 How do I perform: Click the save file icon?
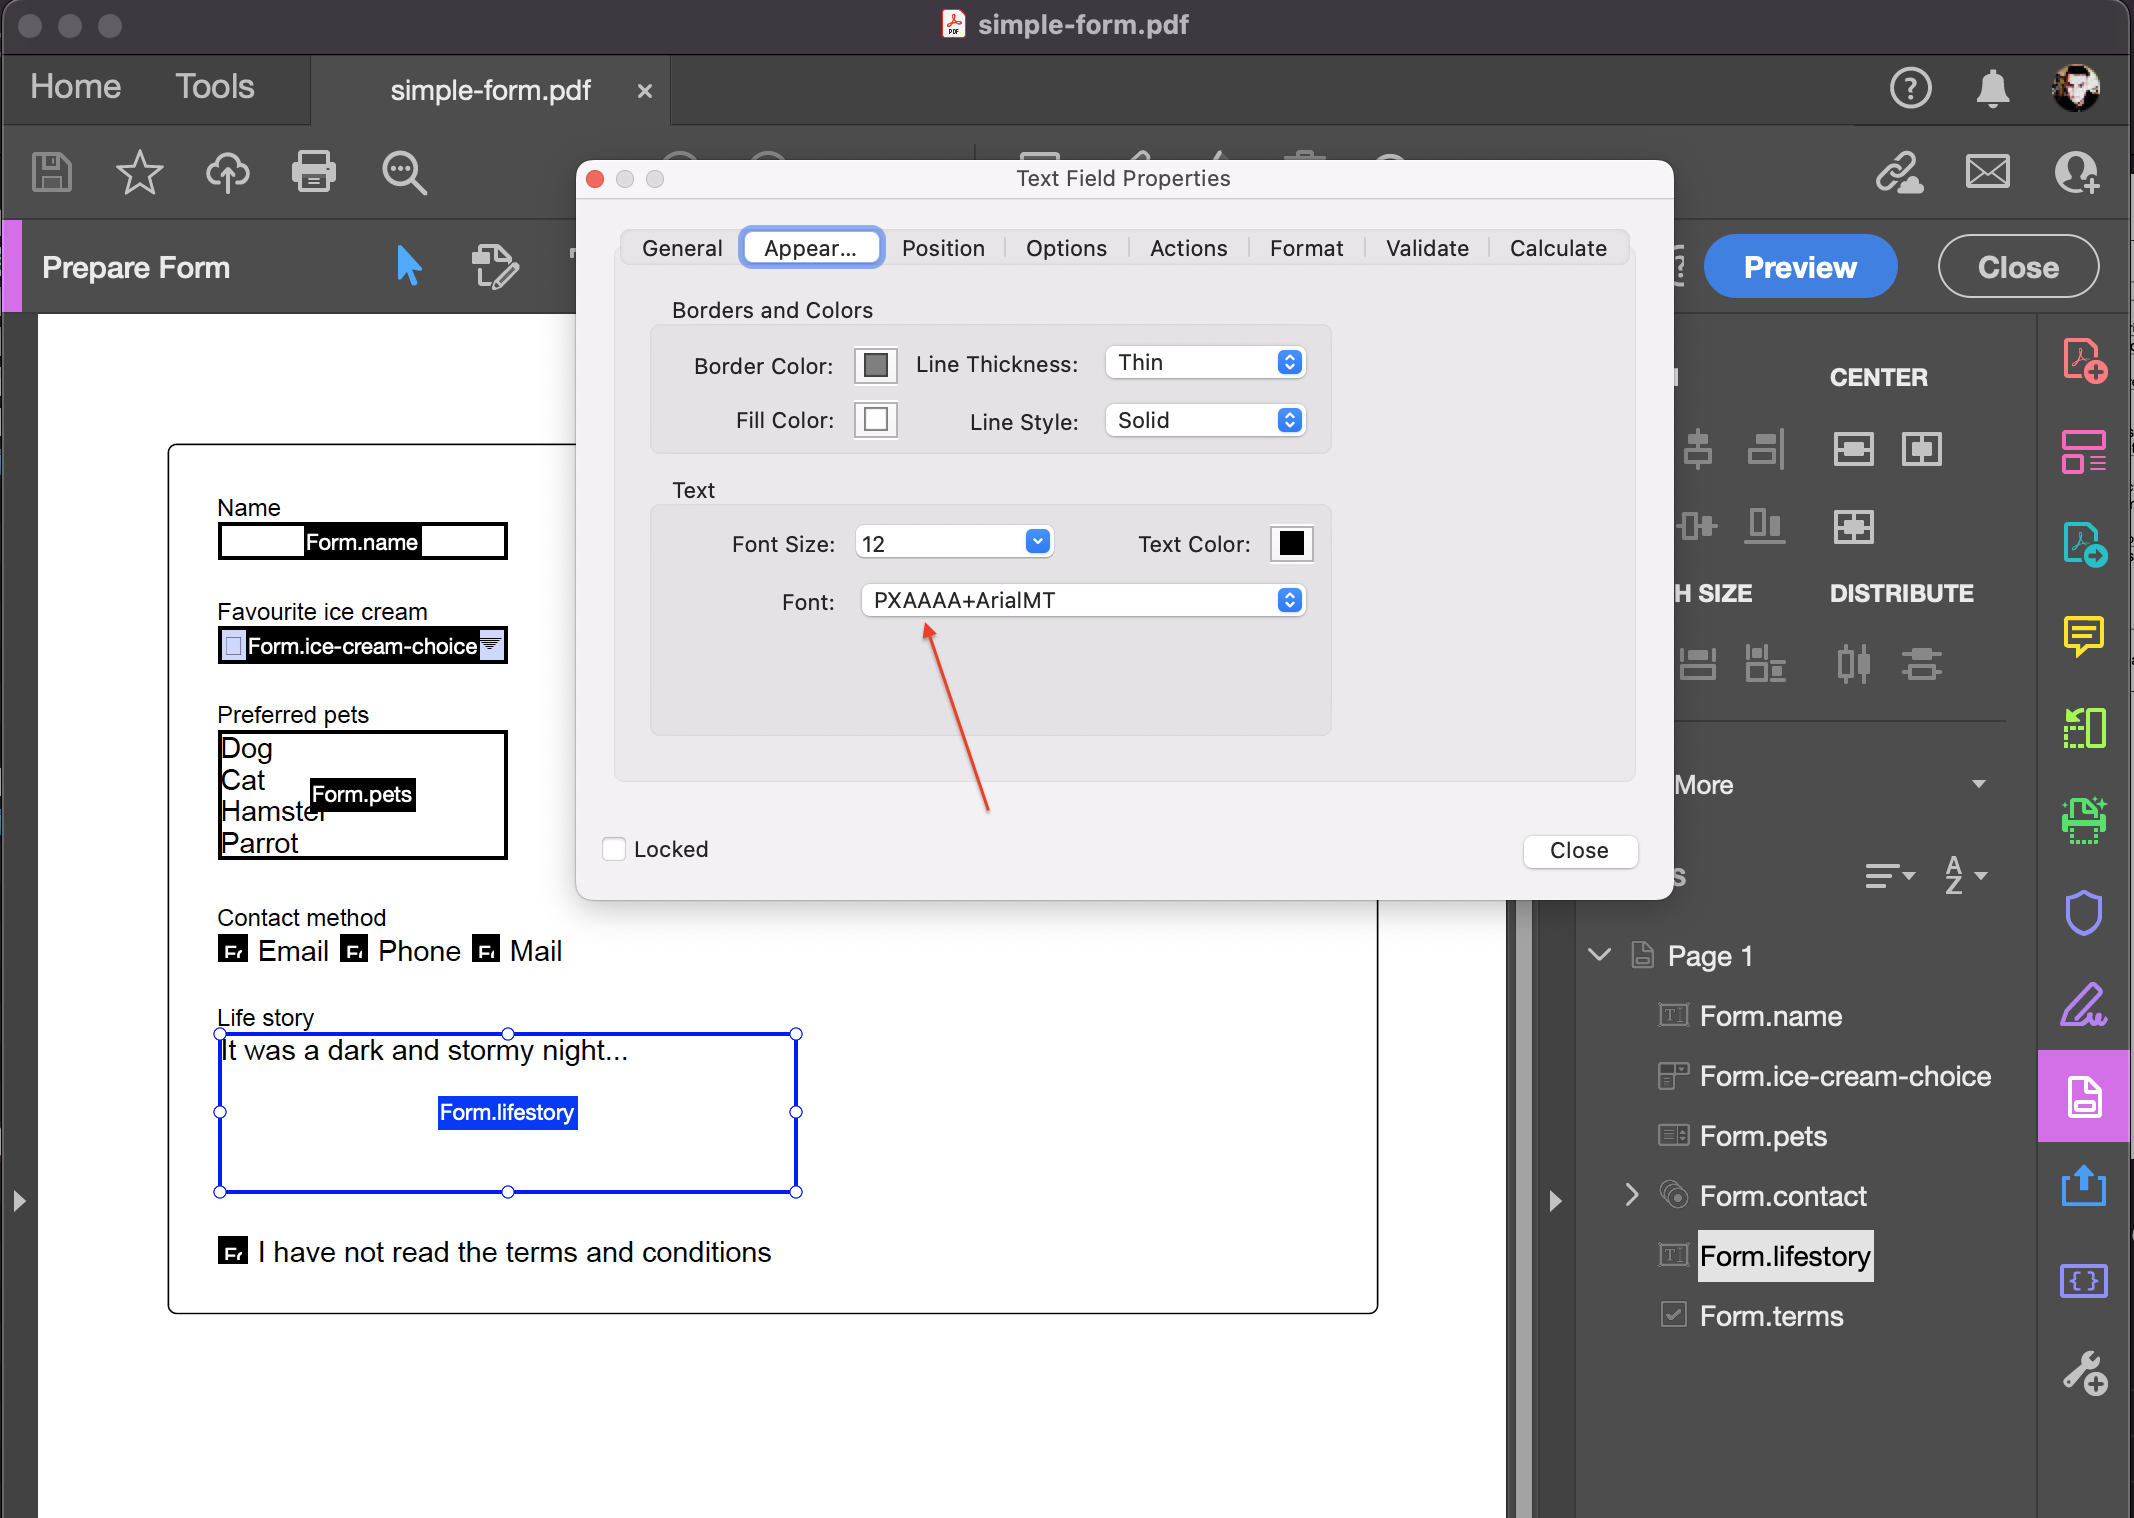(52, 172)
